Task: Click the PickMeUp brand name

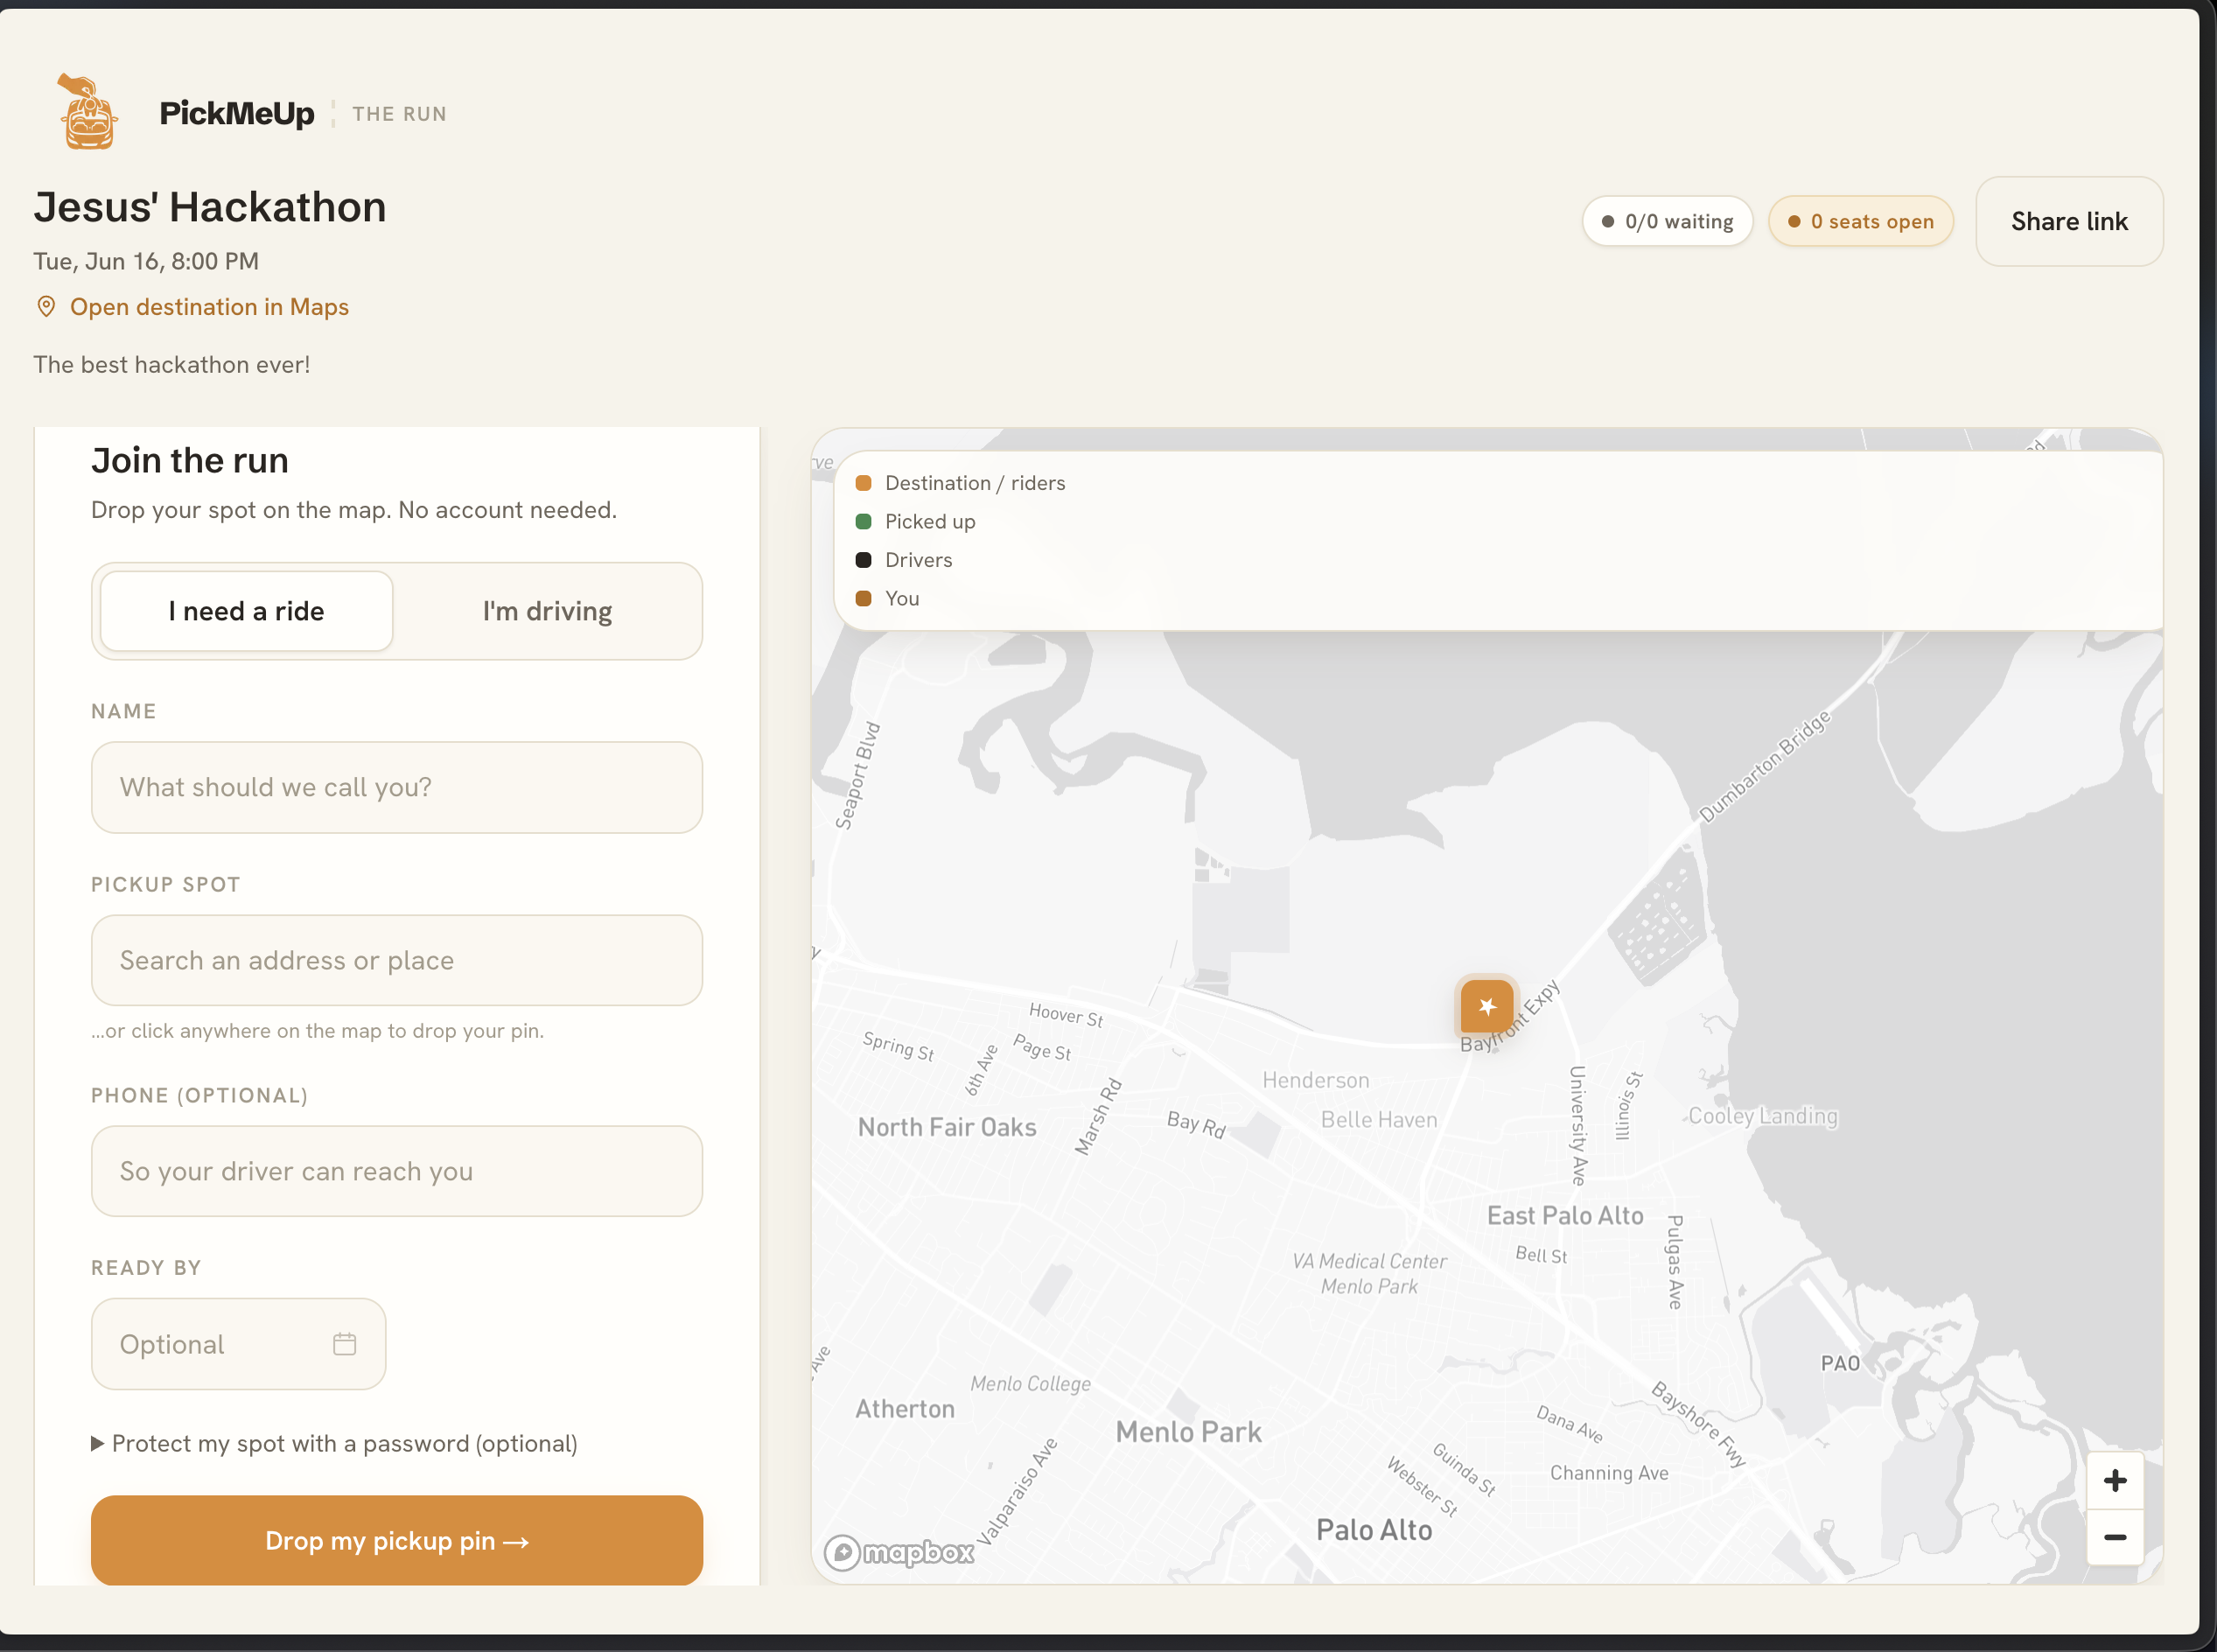Action: (x=237, y=113)
